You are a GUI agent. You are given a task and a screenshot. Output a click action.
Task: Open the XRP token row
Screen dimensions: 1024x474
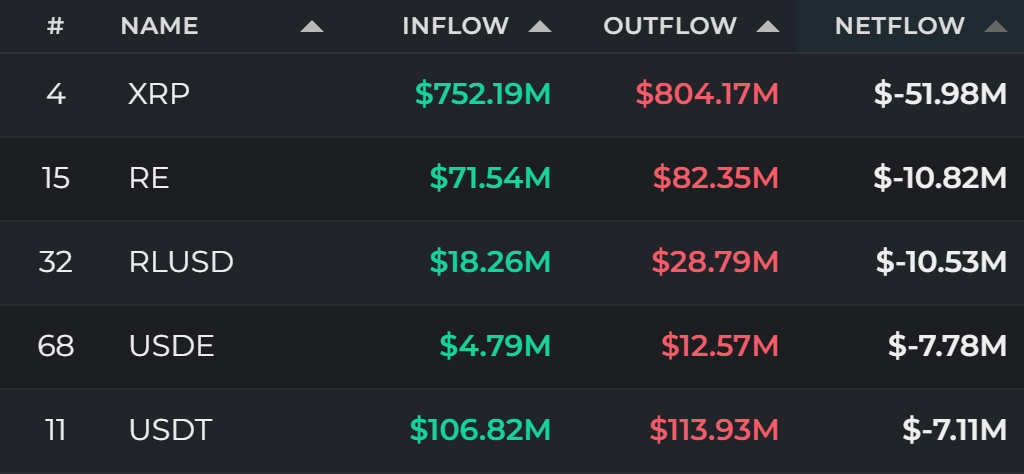512,95
